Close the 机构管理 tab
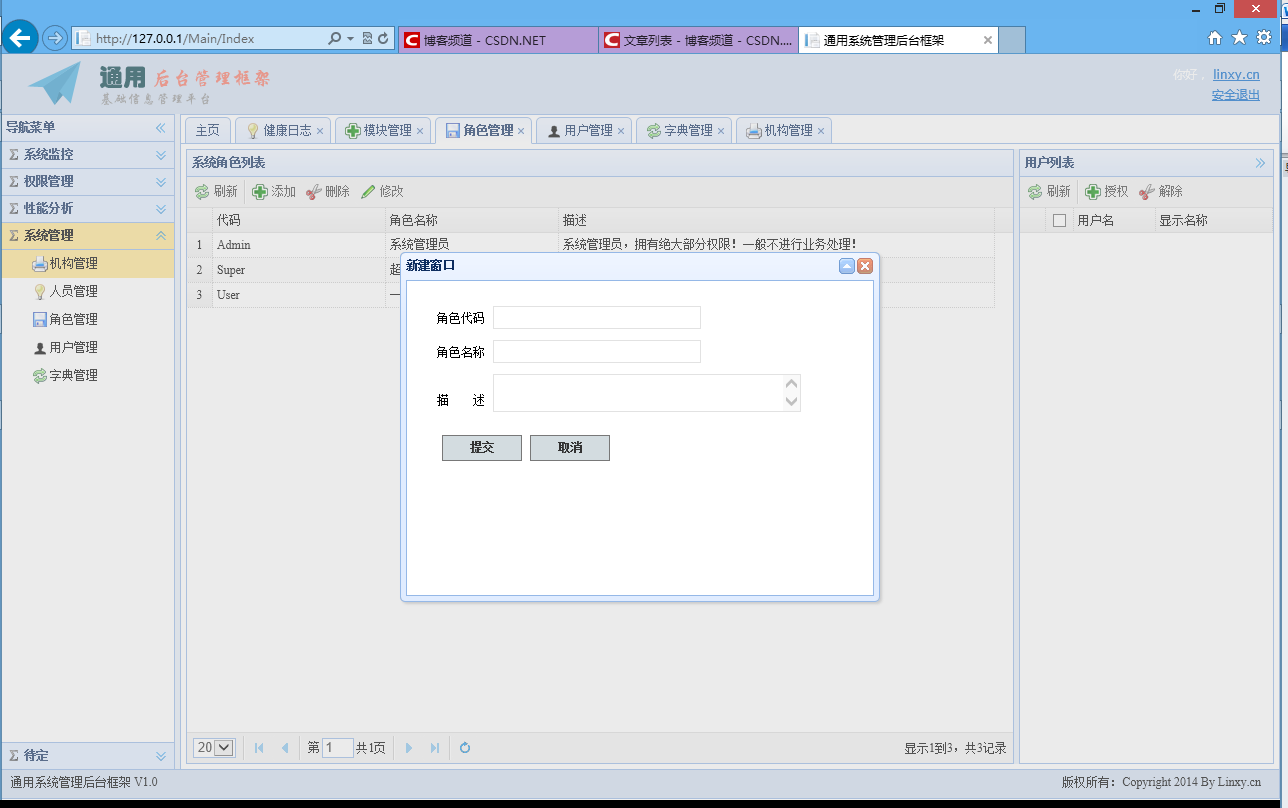Image resolution: width=1288 pixels, height=808 pixels. (821, 131)
